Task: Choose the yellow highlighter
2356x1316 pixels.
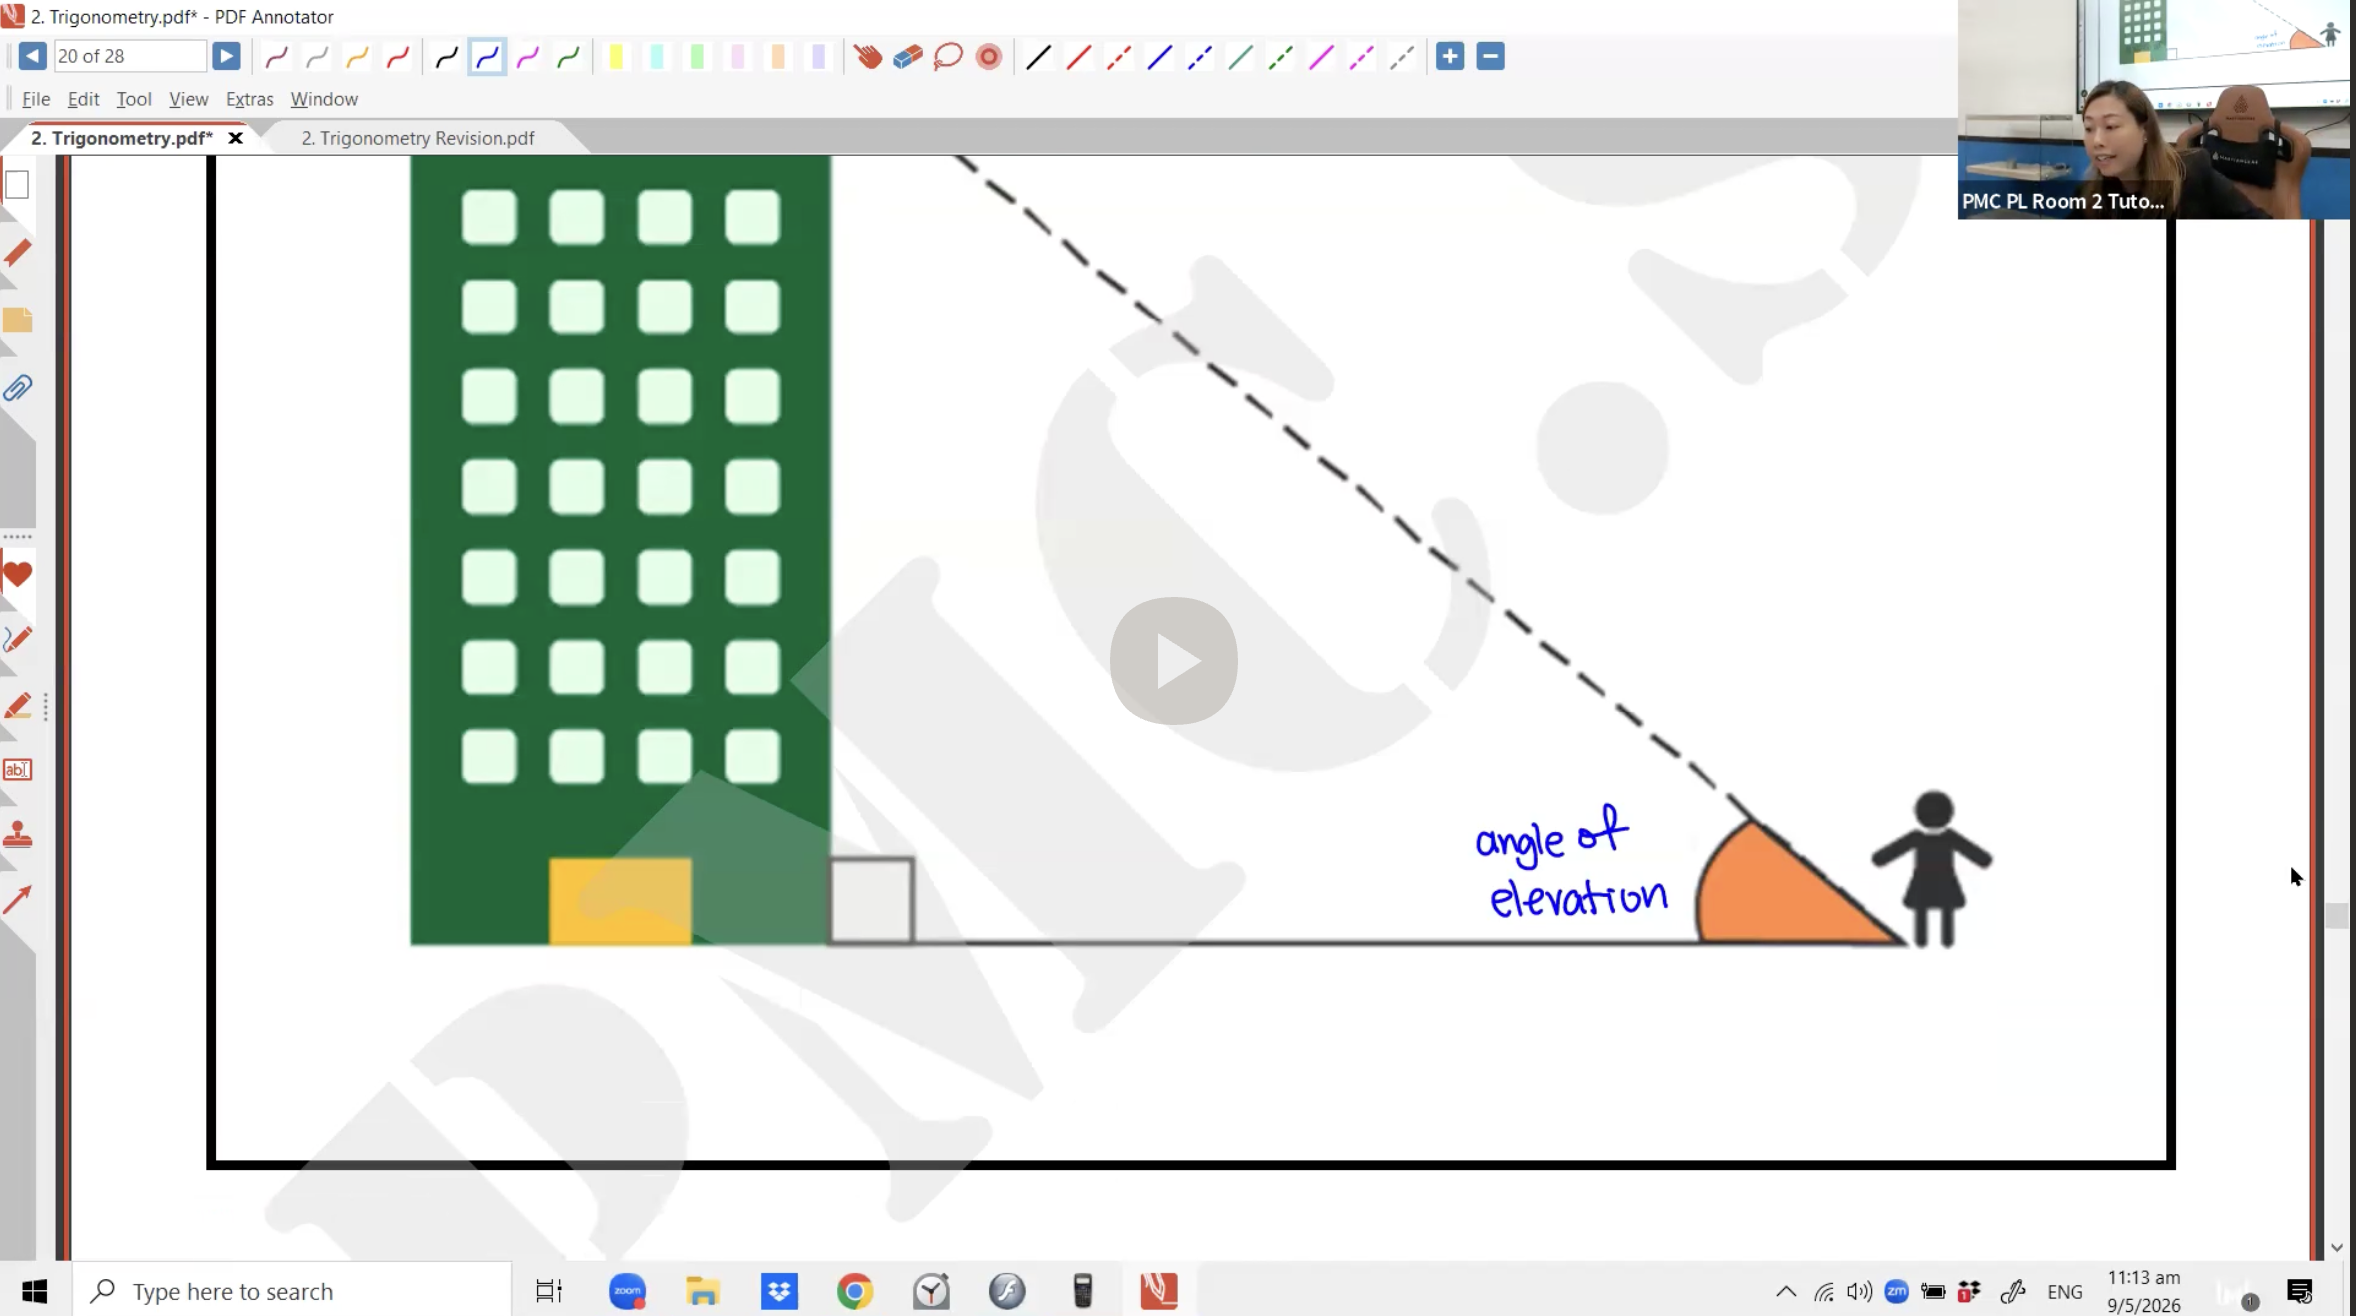Action: [x=616, y=57]
